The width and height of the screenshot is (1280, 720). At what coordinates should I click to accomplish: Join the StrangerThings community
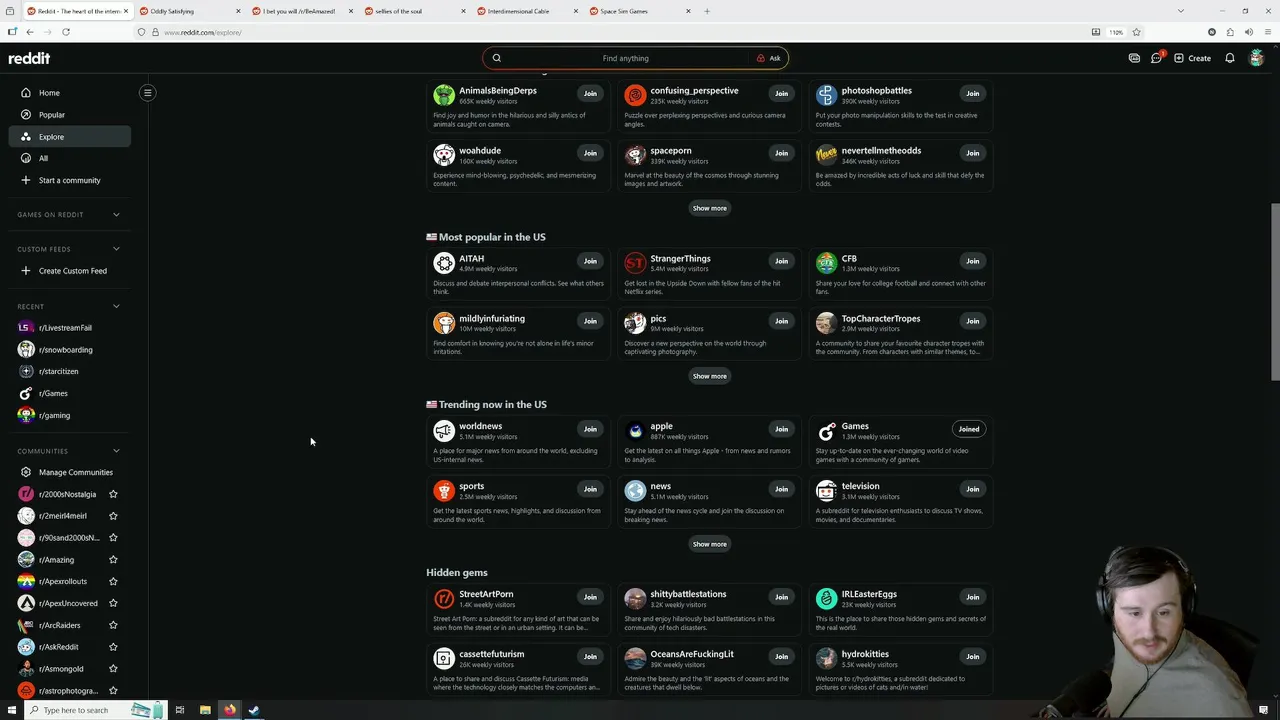click(x=781, y=261)
